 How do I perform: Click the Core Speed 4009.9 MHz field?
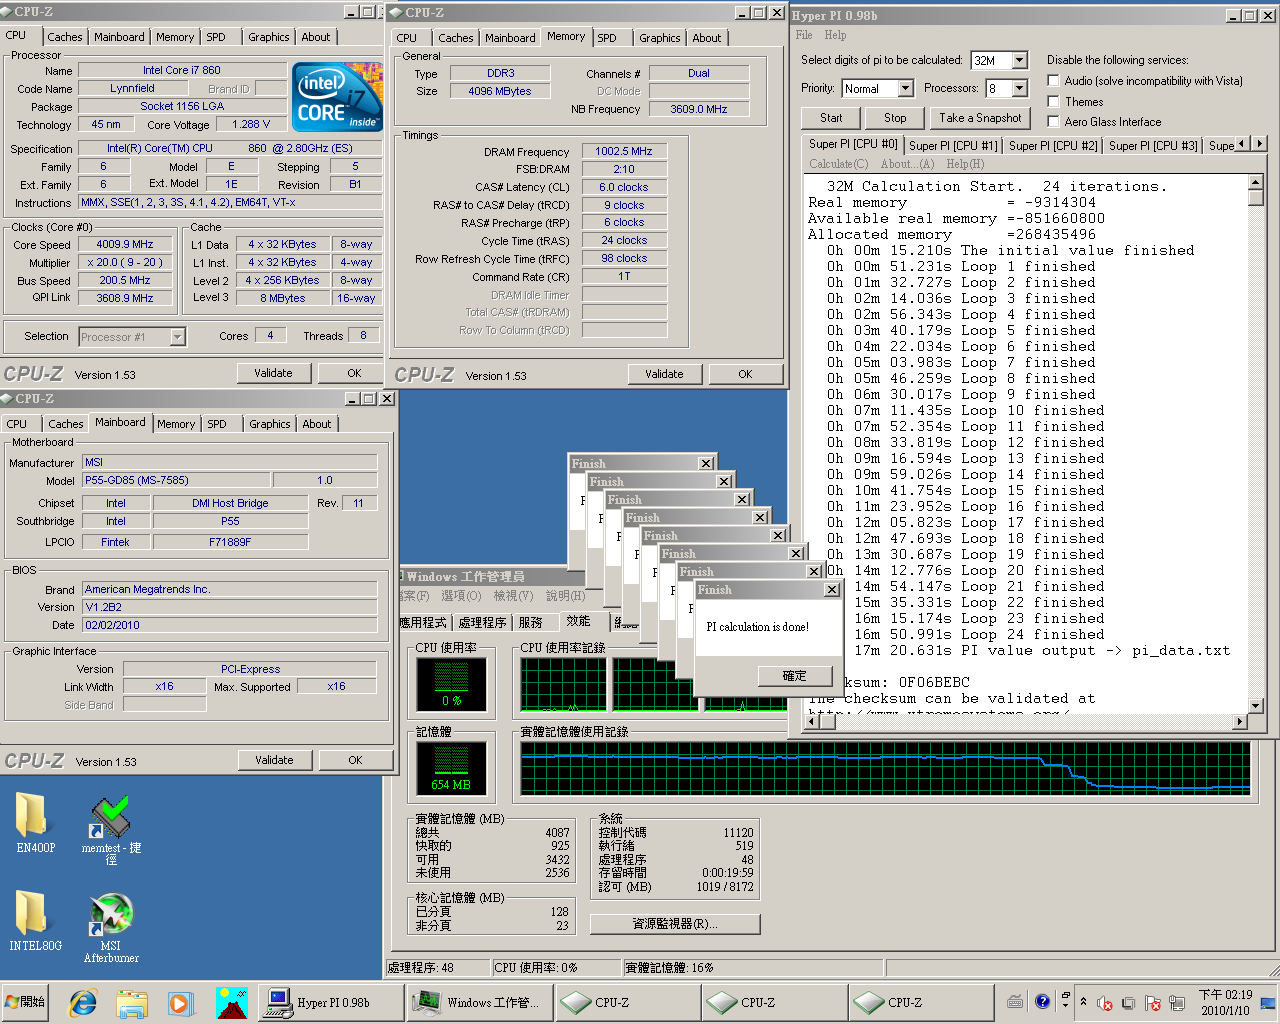tap(125, 245)
